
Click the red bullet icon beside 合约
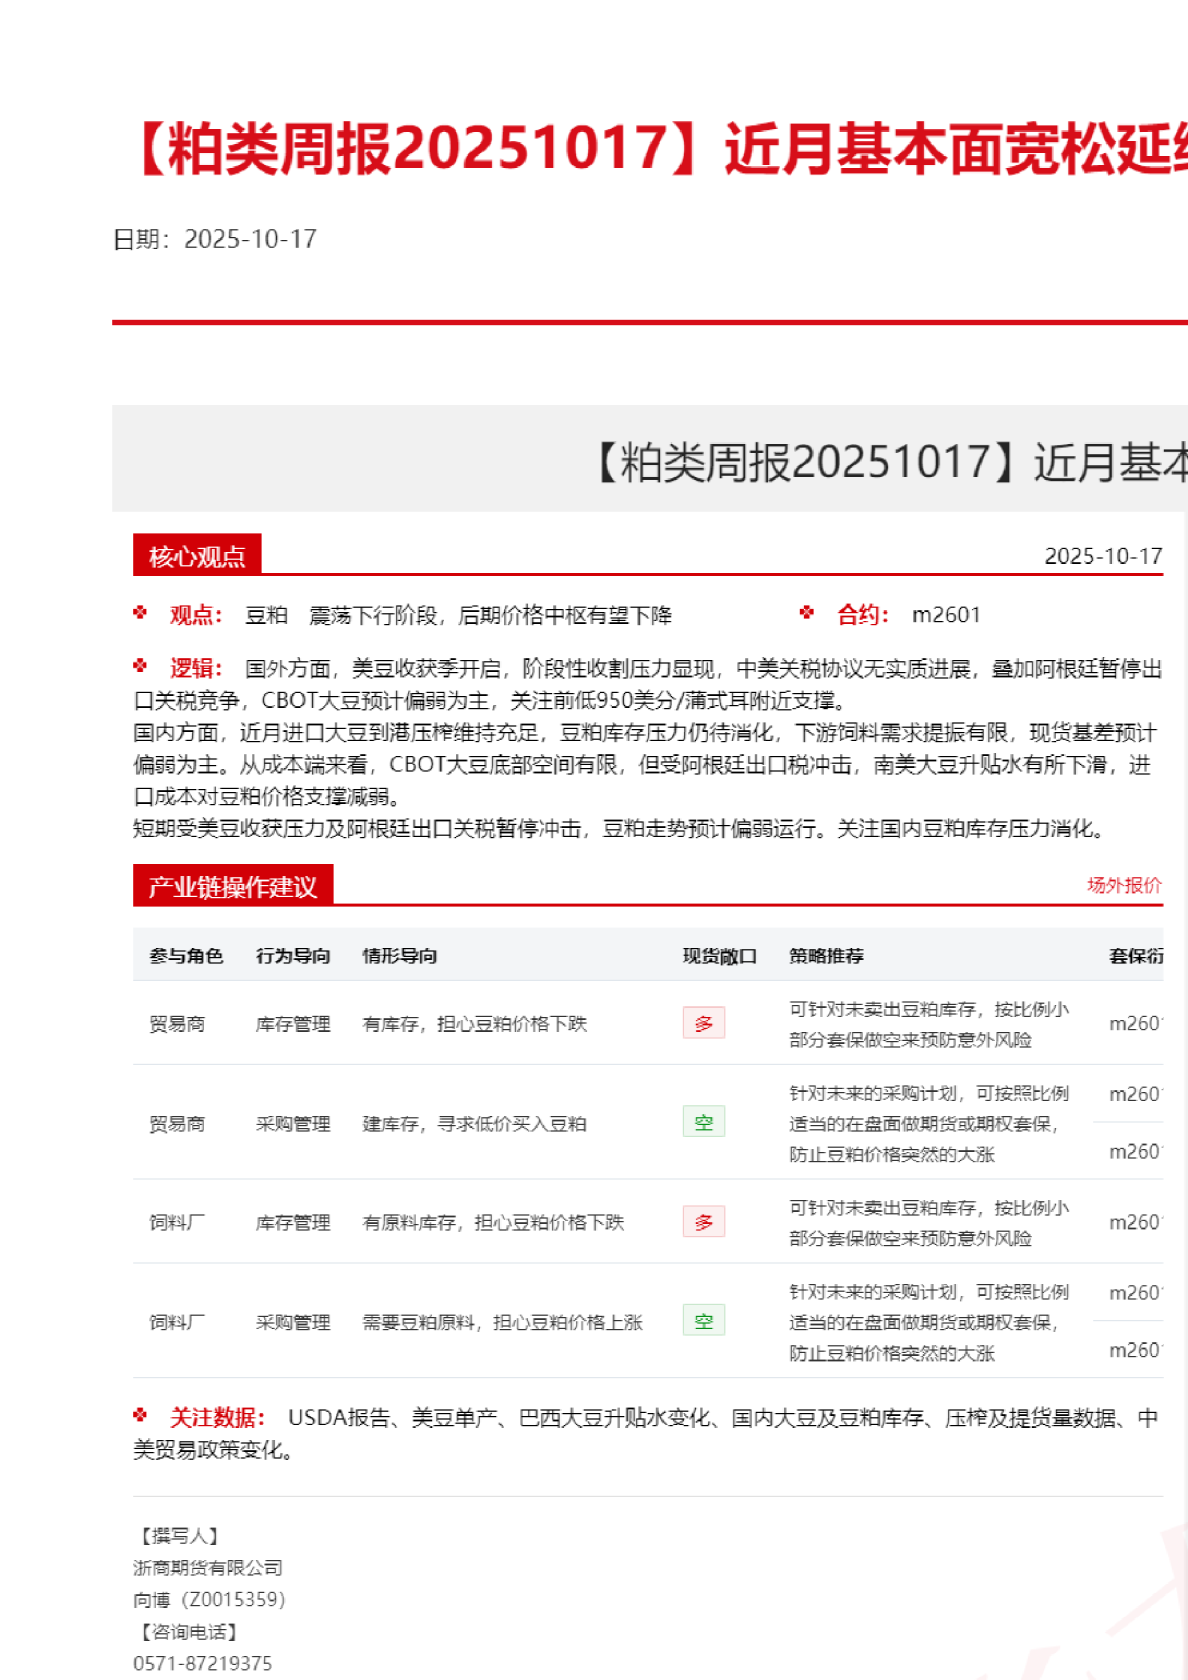807,613
